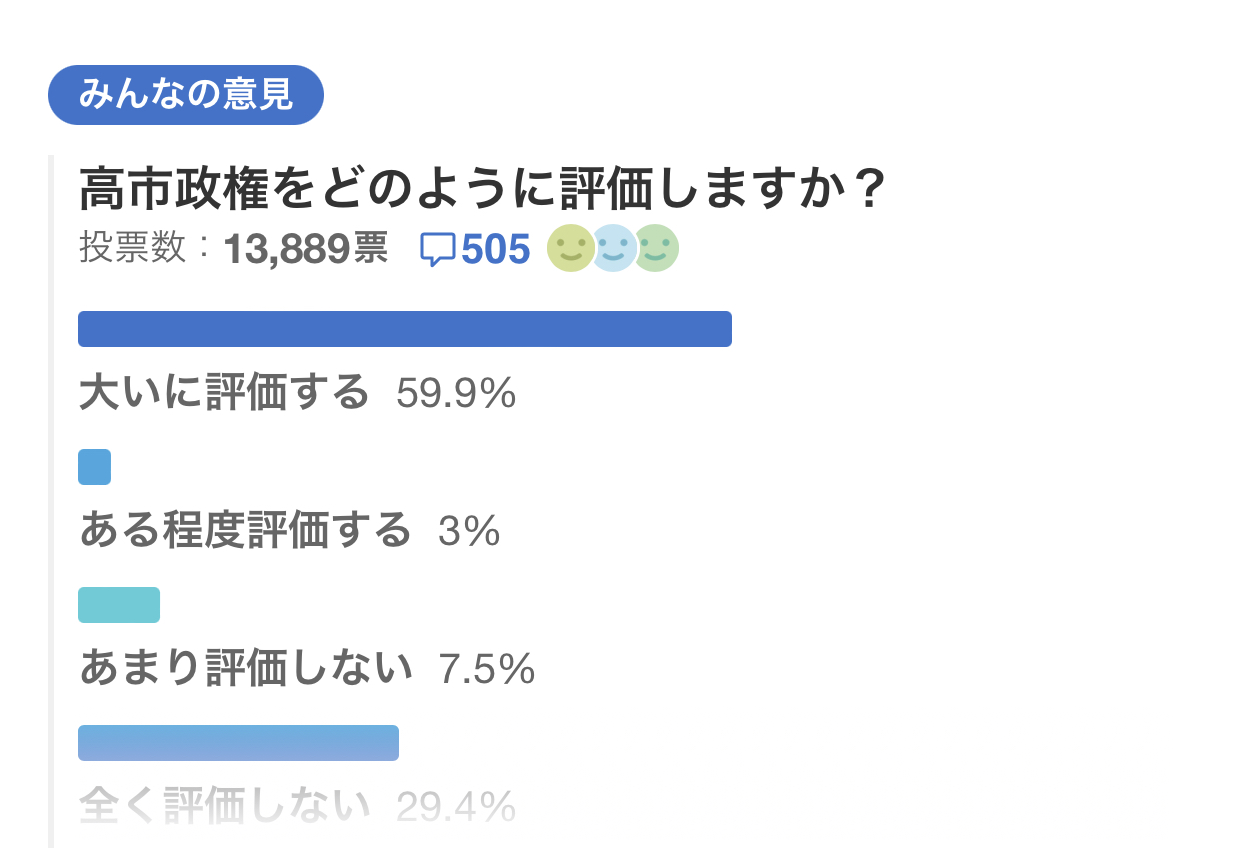Click the 3% percentage value
This screenshot has width=1242, height=848.
click(469, 533)
